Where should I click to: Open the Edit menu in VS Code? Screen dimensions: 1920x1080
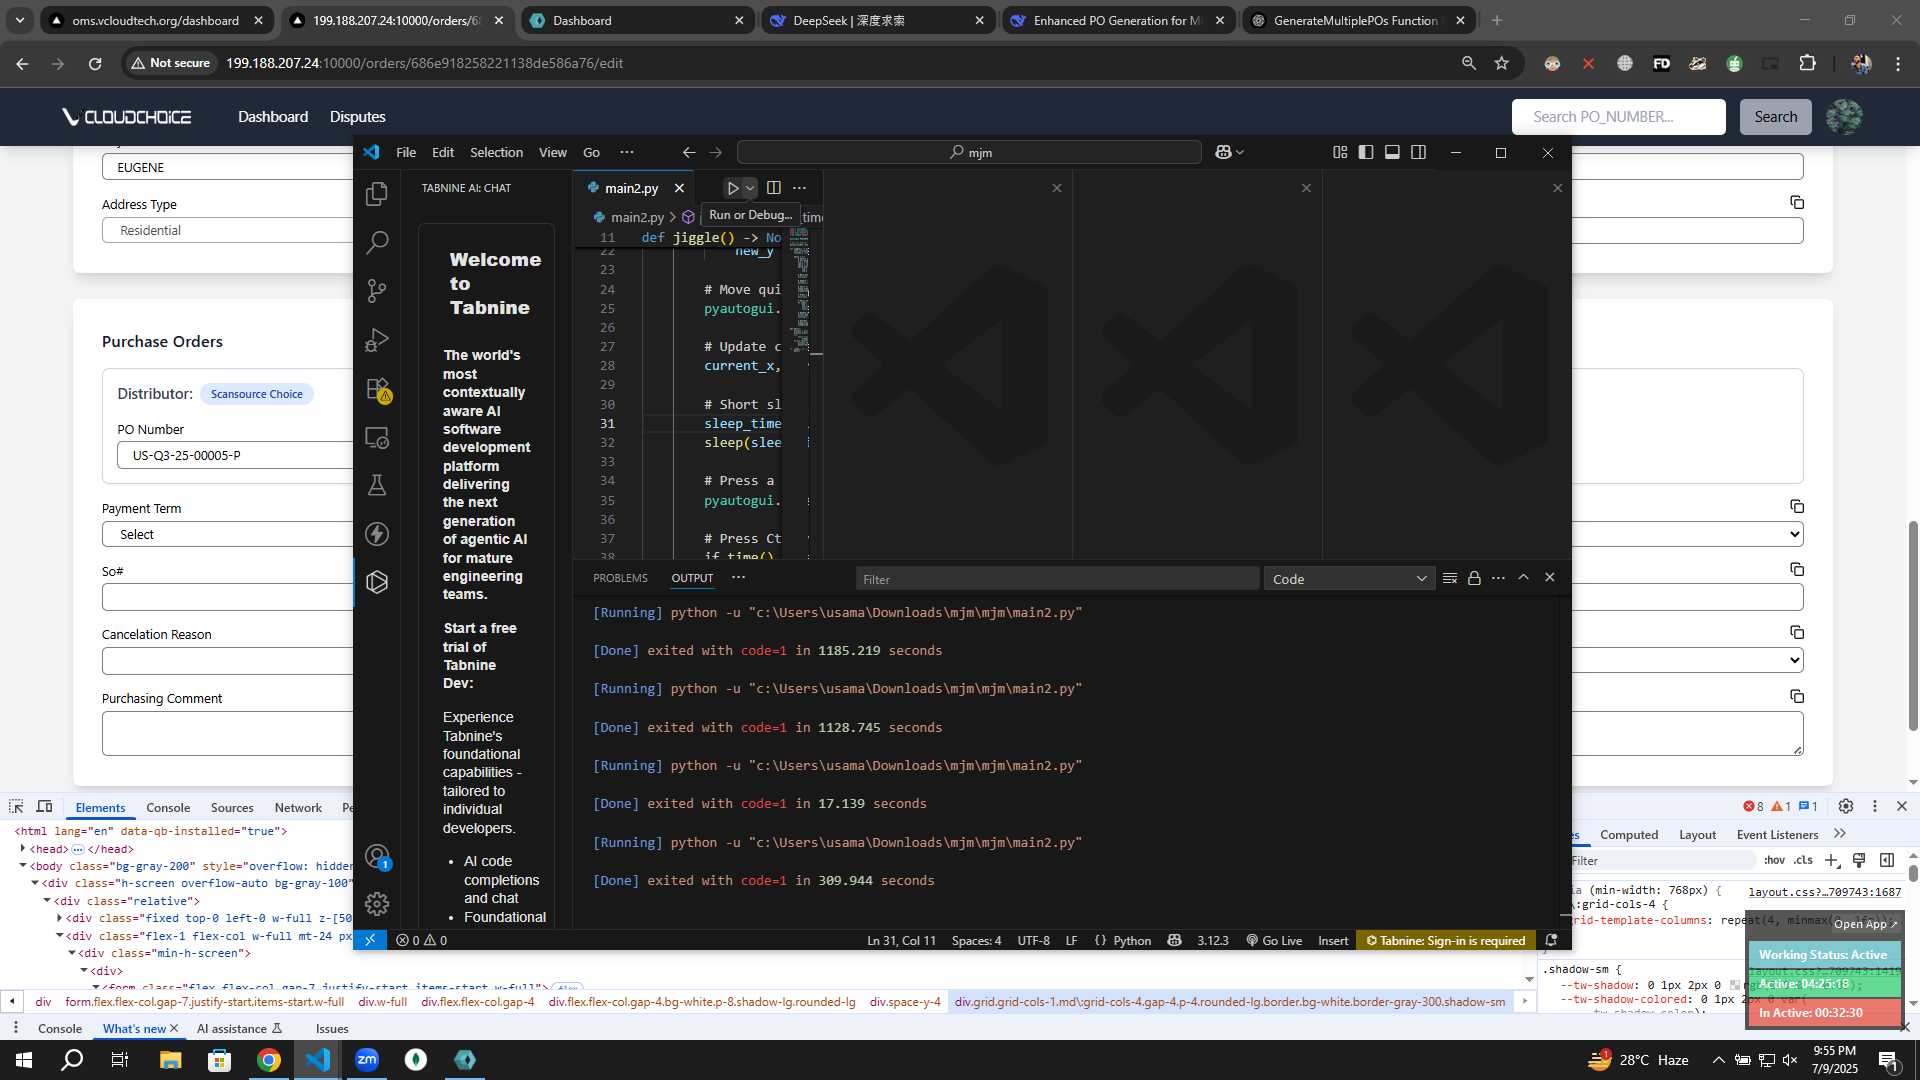click(x=443, y=152)
